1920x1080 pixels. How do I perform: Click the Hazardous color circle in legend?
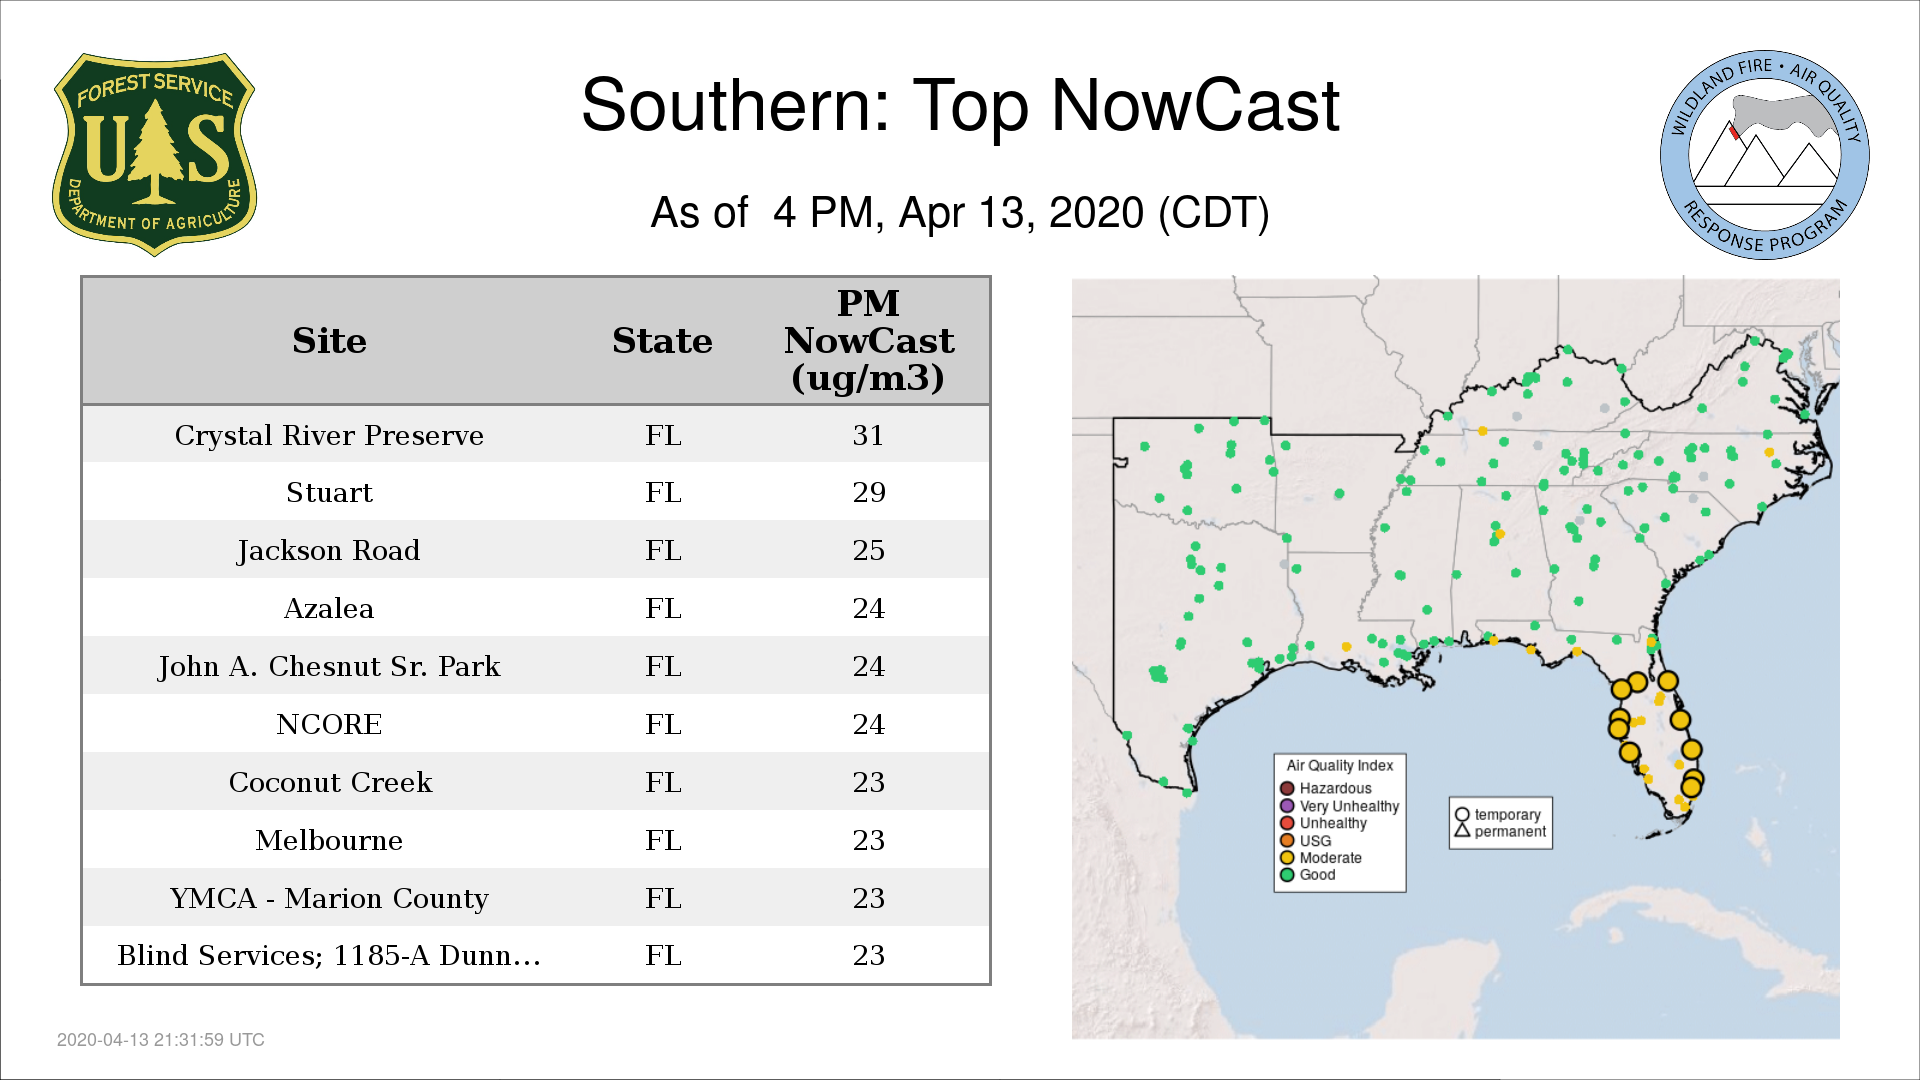point(1287,788)
